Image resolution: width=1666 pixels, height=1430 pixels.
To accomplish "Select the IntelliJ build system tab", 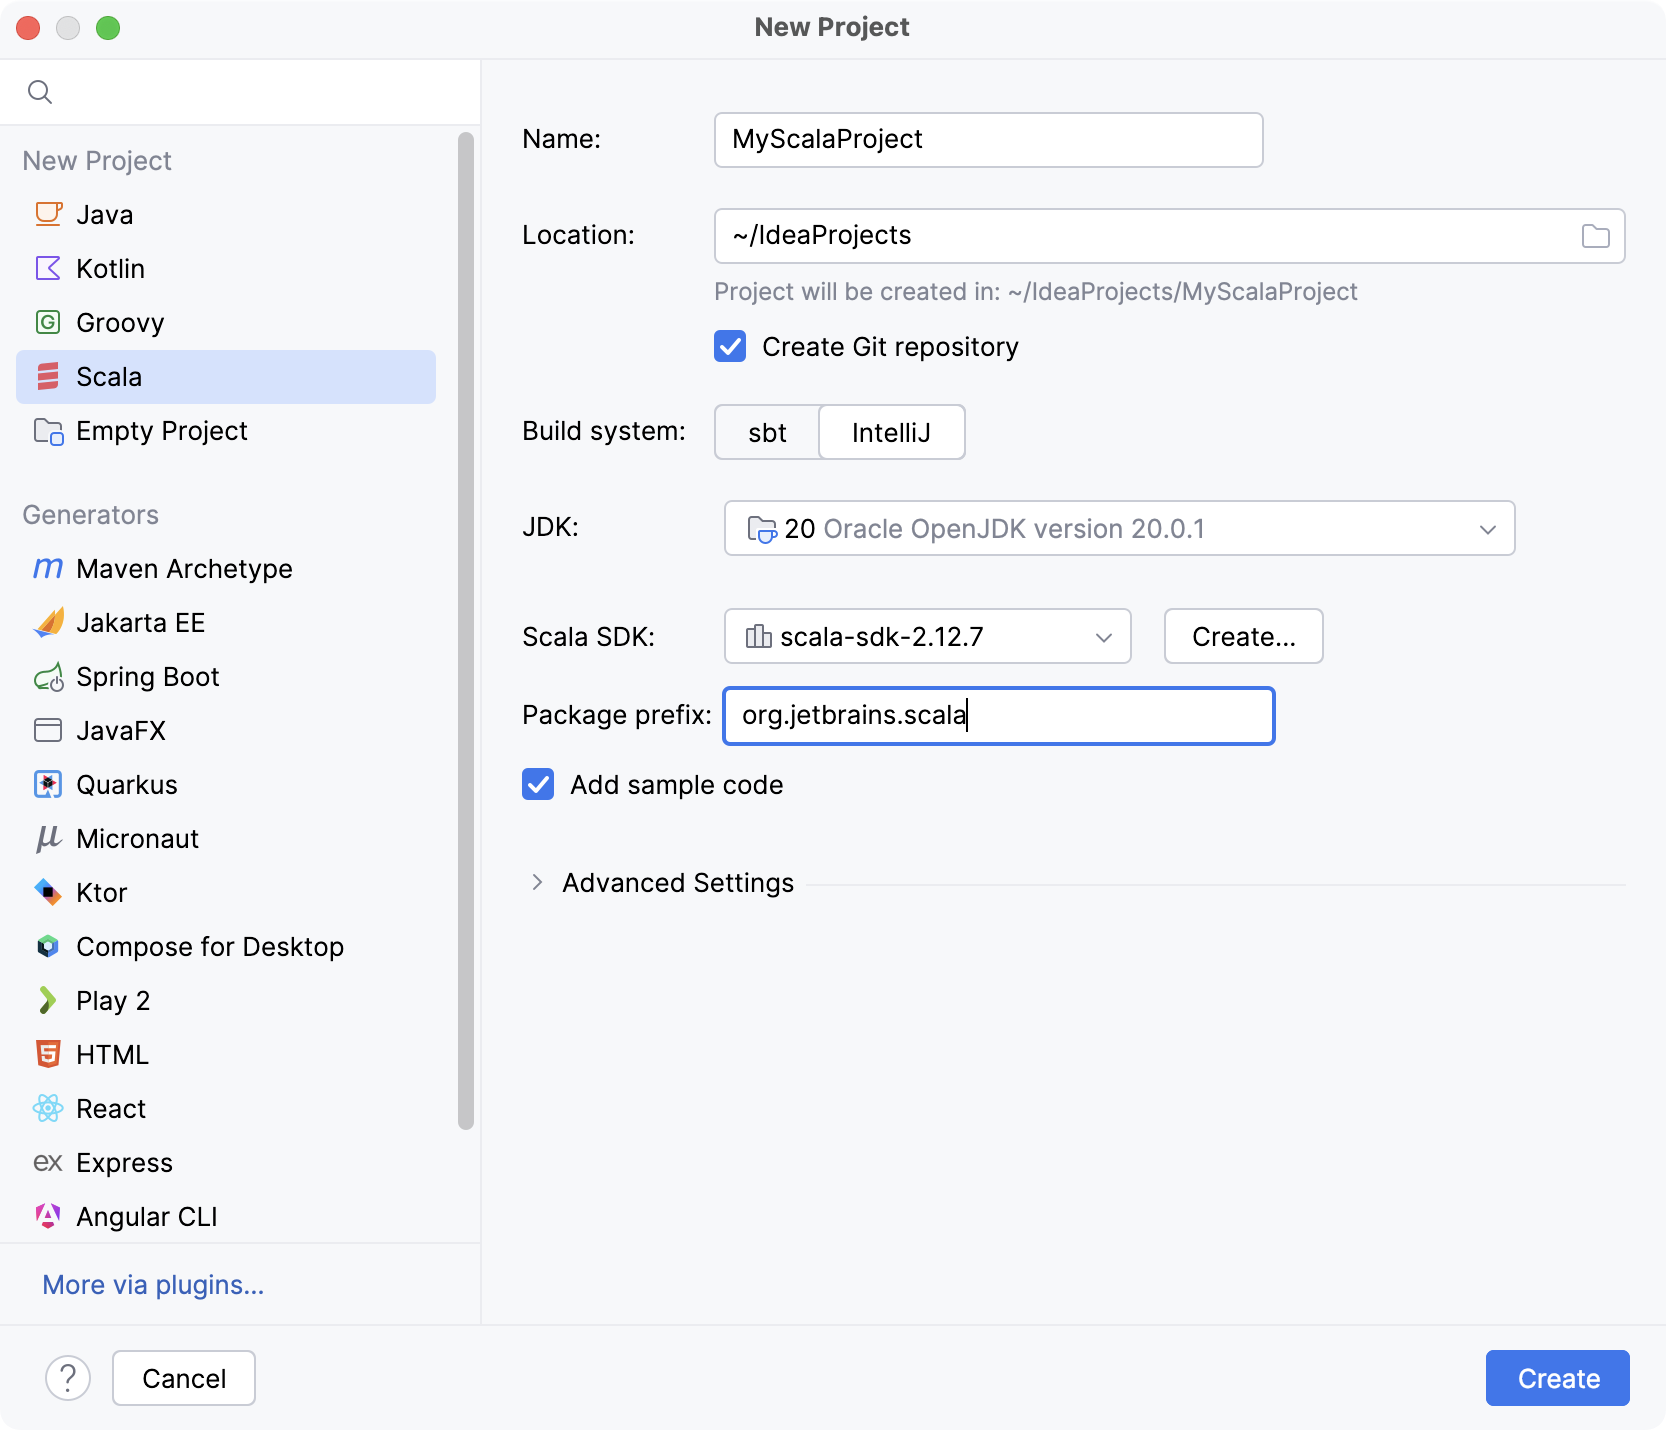I will (890, 432).
